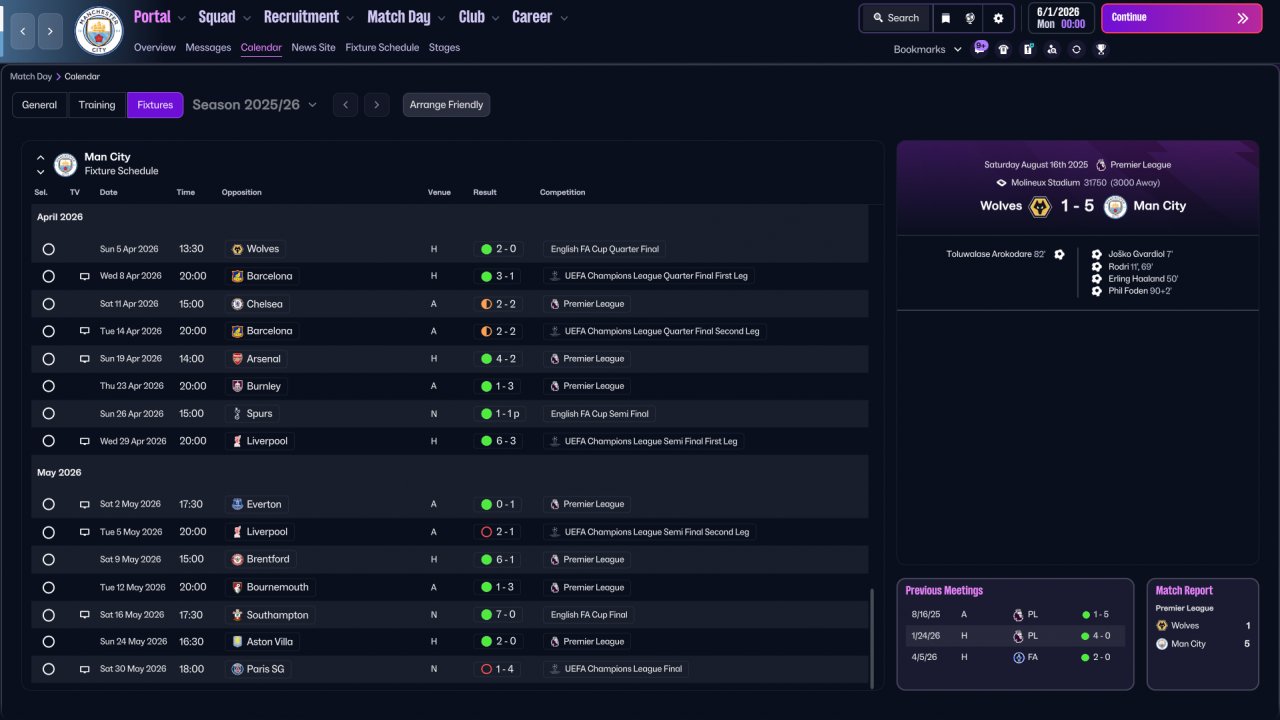Click the fixture list vertical scrollbar
1280x720 pixels.
click(x=872, y=638)
